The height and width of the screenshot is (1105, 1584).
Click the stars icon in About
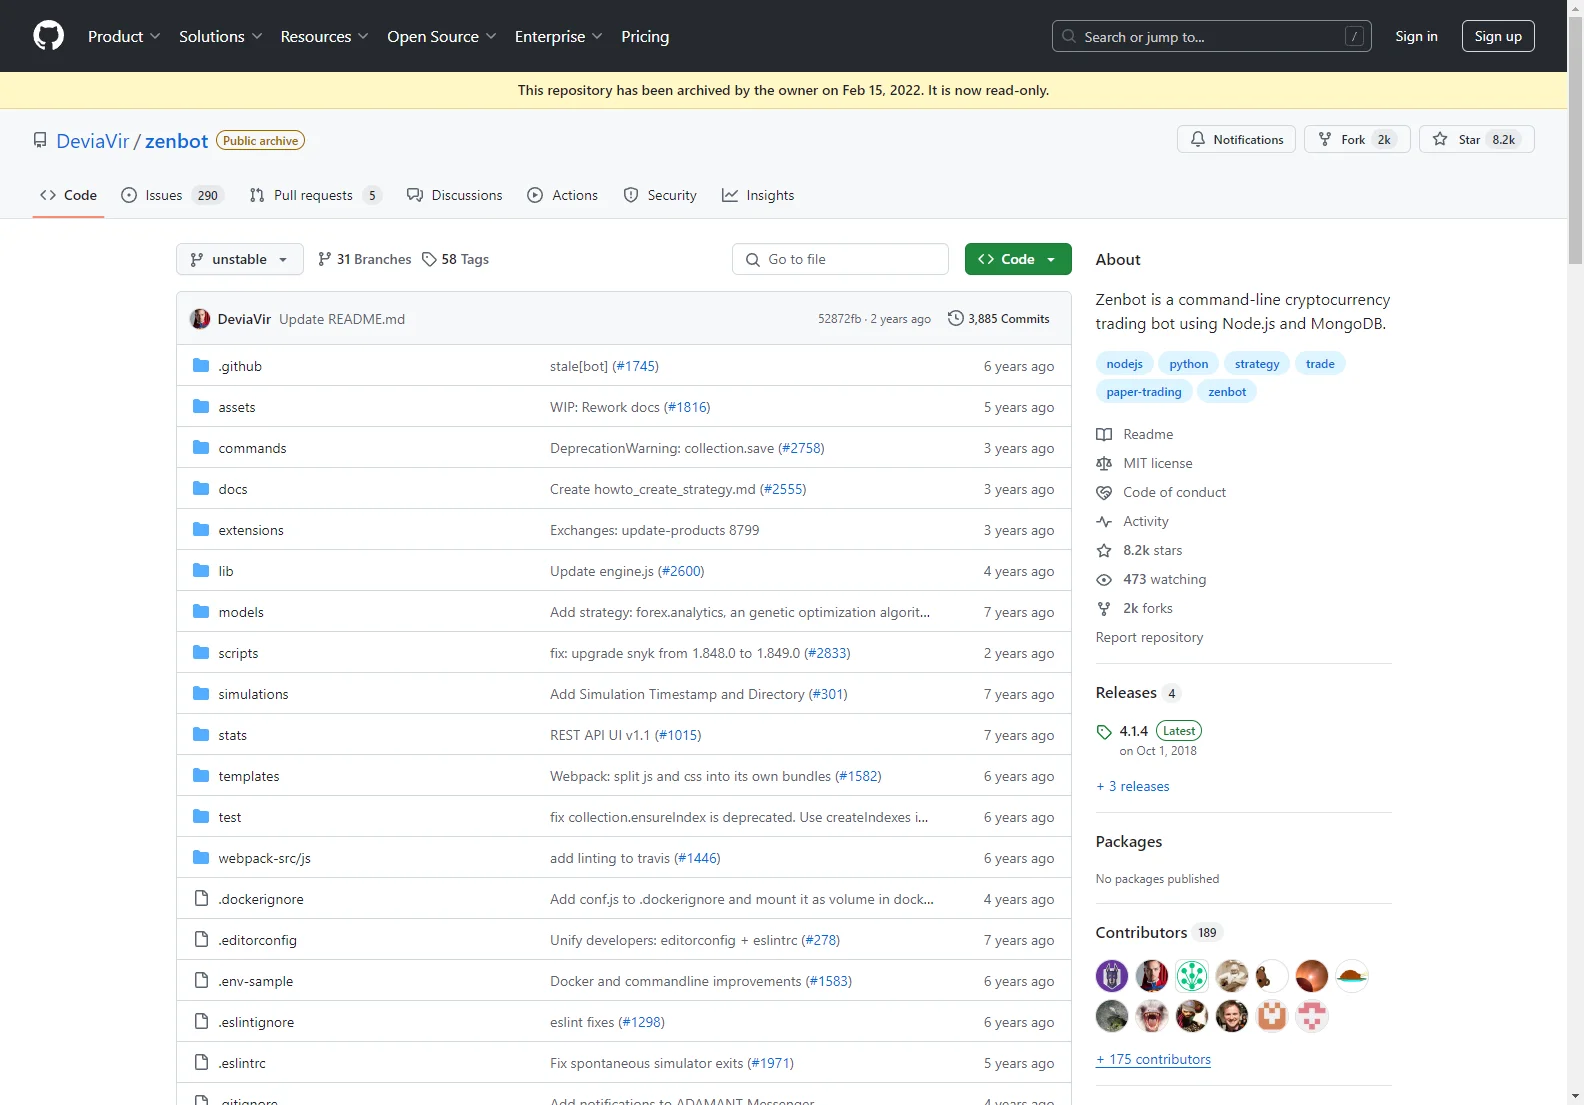click(x=1104, y=550)
